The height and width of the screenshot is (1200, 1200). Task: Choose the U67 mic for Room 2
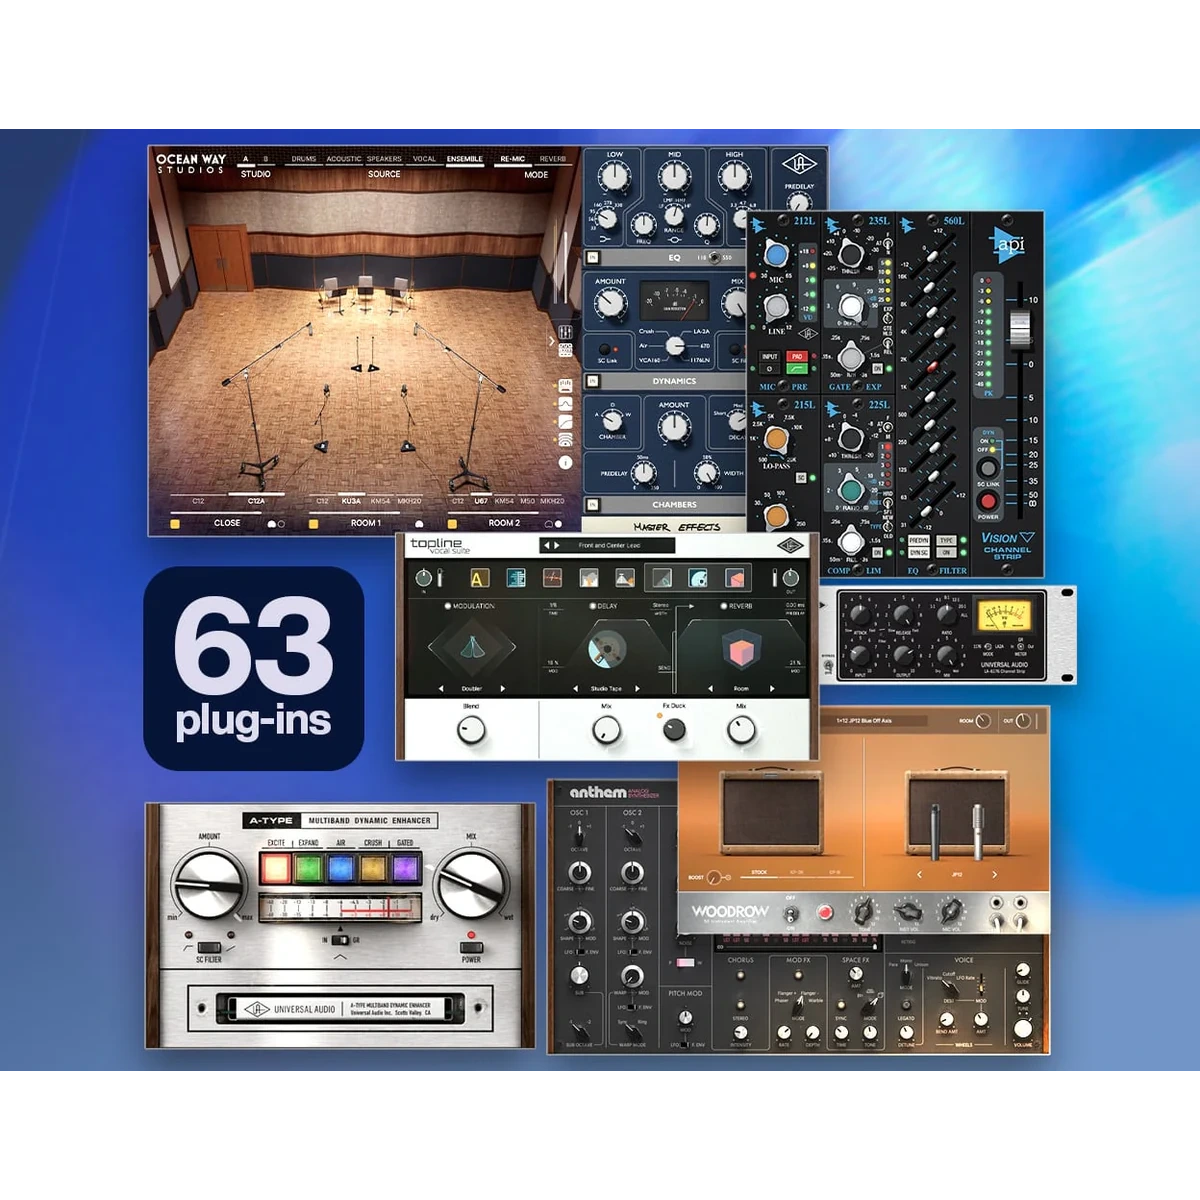481,501
